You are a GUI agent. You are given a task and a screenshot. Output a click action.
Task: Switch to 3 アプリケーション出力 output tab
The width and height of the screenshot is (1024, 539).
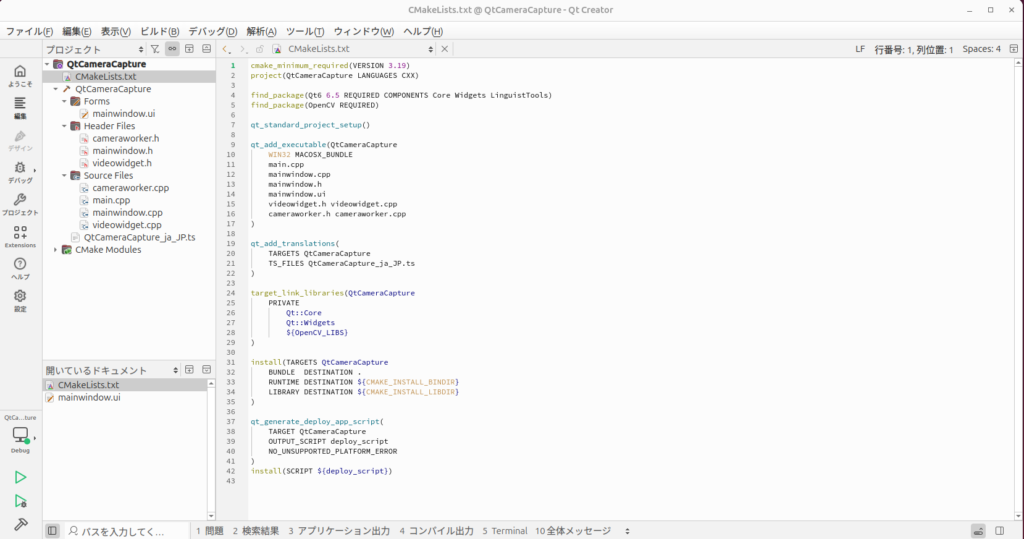pyautogui.click(x=339, y=531)
